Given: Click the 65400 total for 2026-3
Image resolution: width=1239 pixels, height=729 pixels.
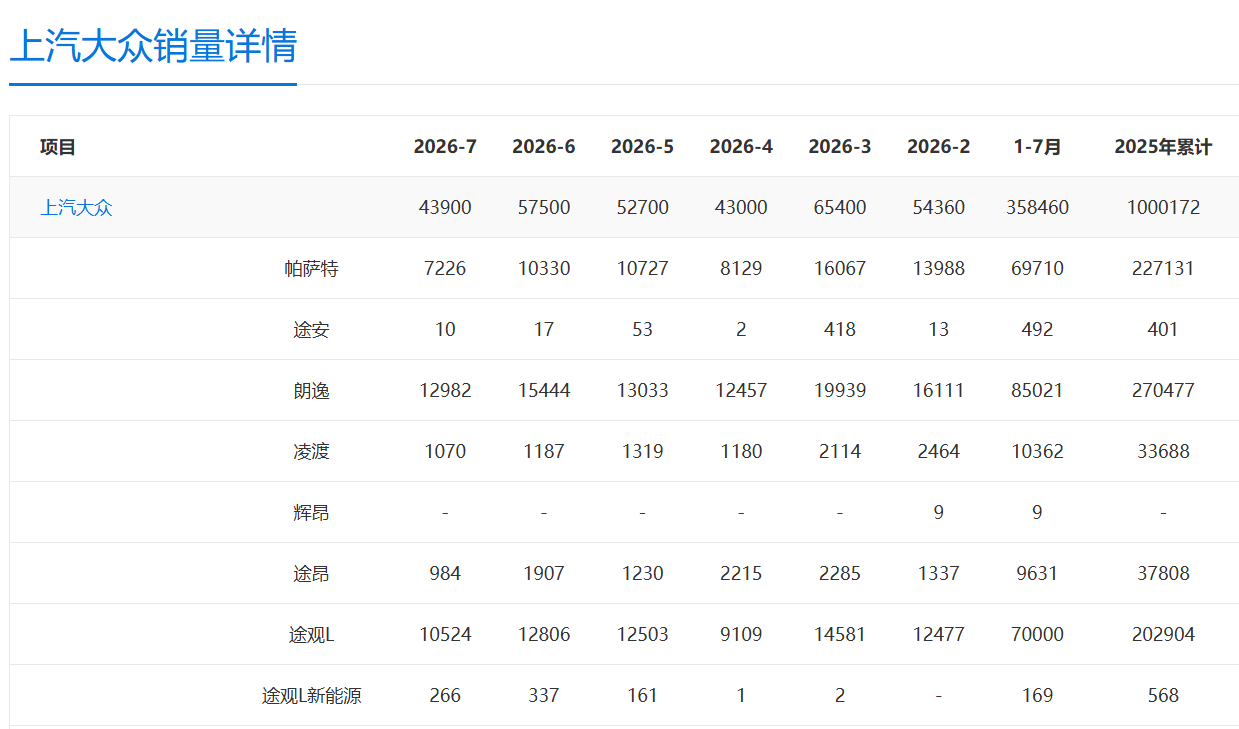Looking at the screenshot, I should (840, 208).
